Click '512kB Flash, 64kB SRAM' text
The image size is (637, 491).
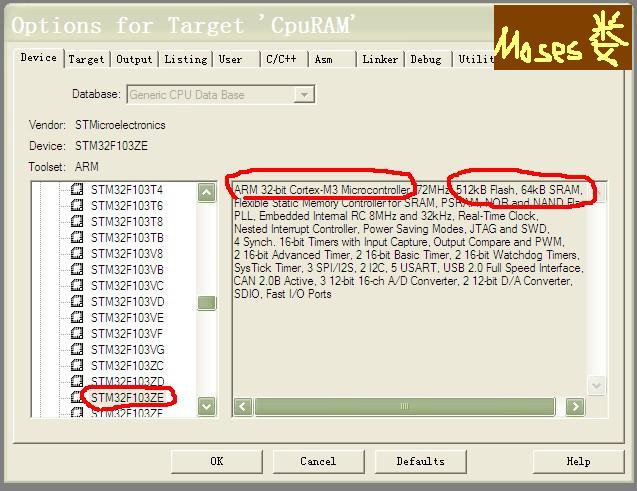(519, 190)
